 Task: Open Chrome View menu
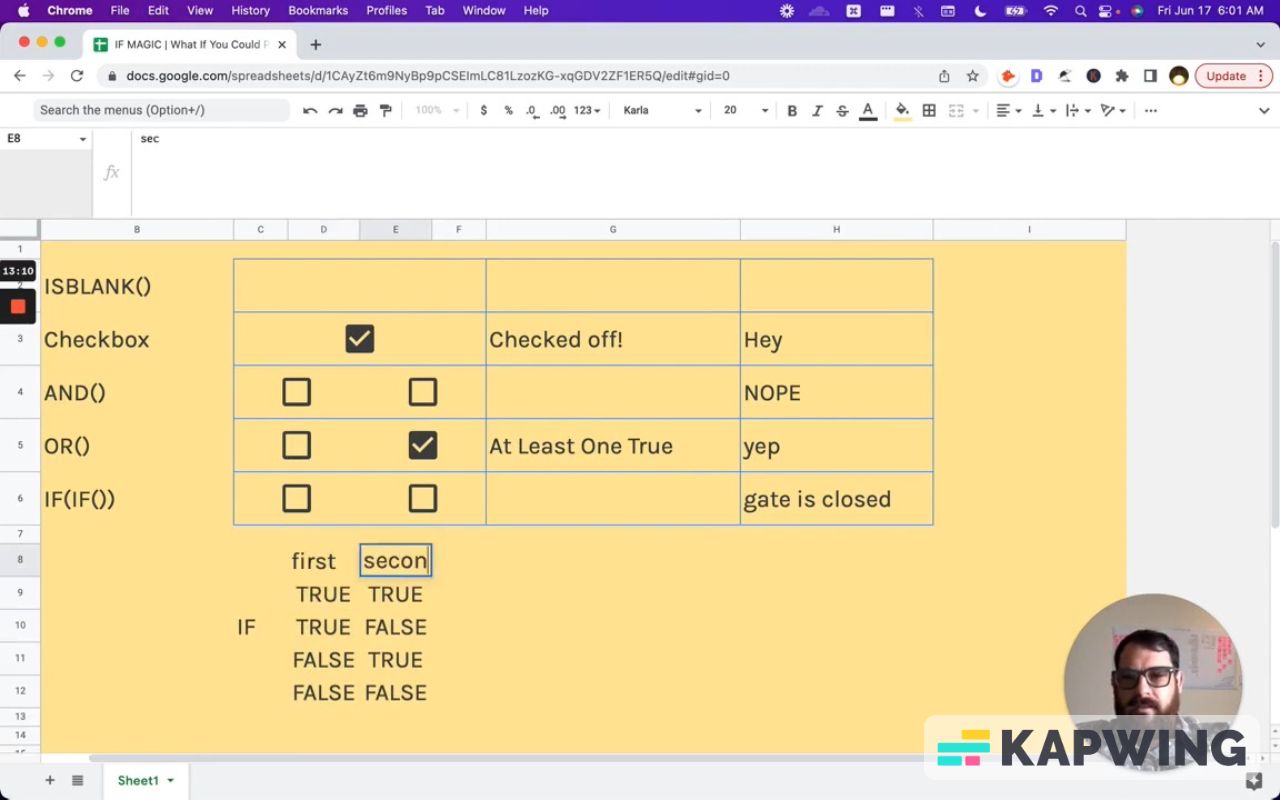click(x=200, y=11)
